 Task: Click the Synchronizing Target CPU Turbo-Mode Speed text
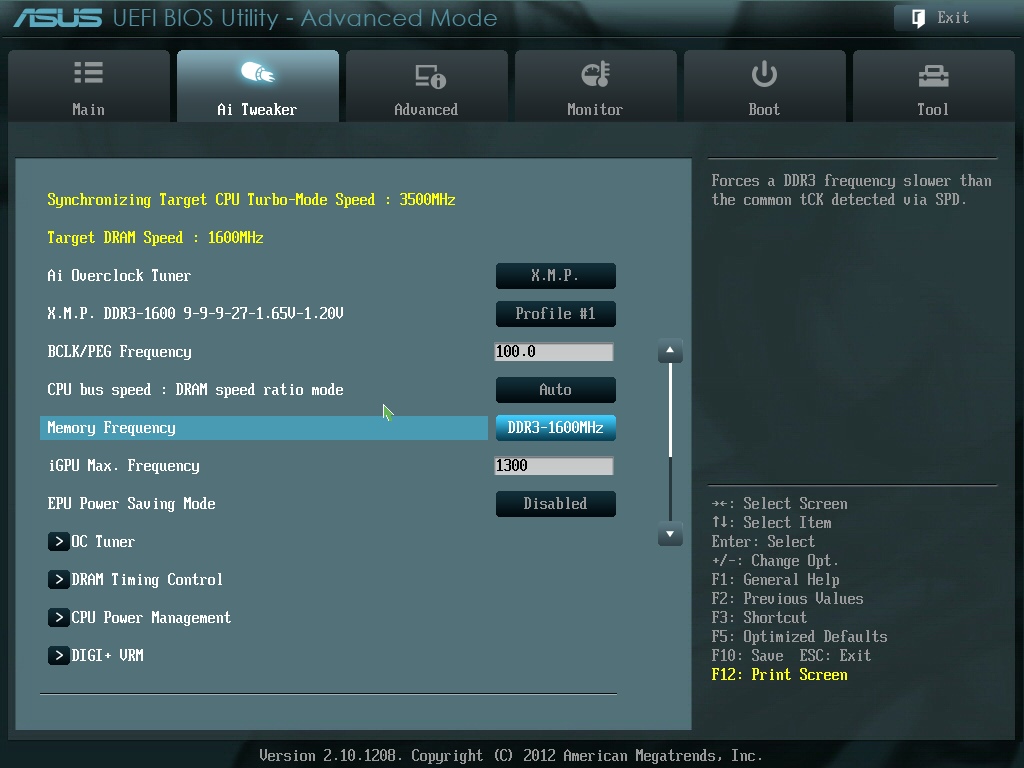click(251, 200)
